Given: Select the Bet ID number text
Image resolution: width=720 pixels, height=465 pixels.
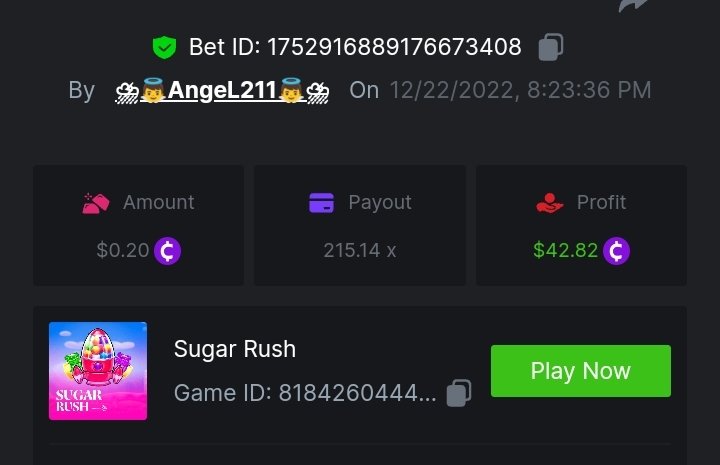Looking at the screenshot, I should (x=392, y=47).
